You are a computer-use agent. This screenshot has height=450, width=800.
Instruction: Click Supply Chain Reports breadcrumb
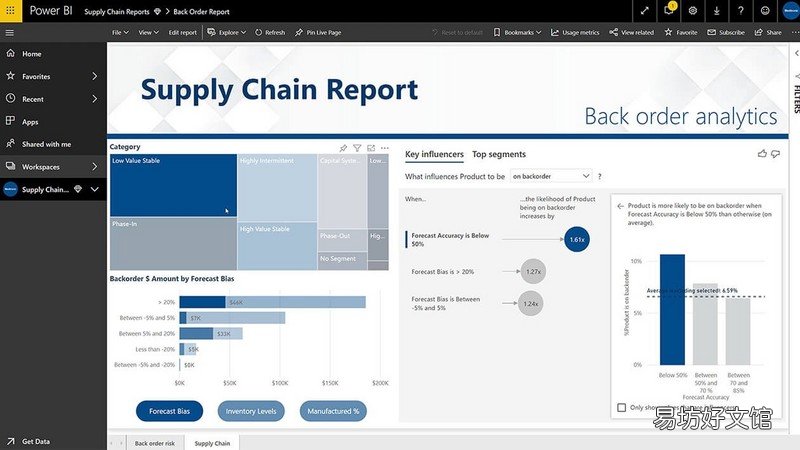pos(117,11)
